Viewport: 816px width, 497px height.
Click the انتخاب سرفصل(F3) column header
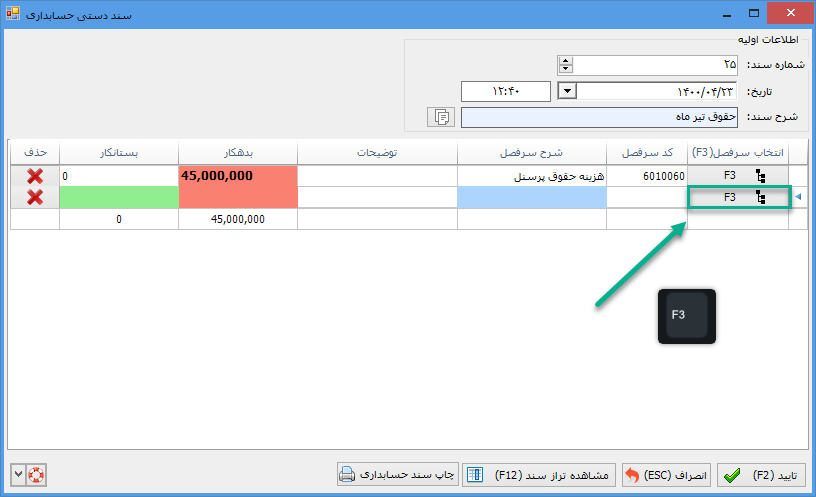click(738, 152)
